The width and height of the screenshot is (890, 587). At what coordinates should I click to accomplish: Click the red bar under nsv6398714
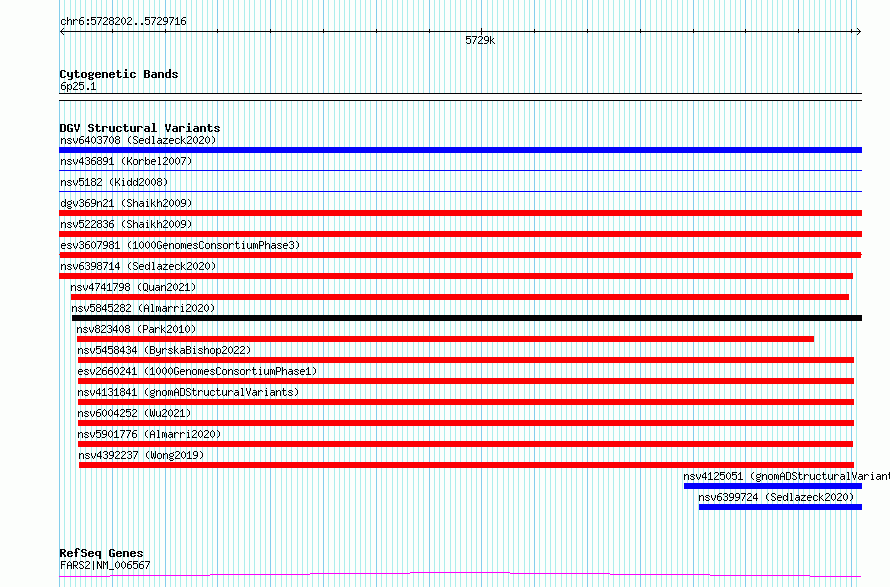456,276
